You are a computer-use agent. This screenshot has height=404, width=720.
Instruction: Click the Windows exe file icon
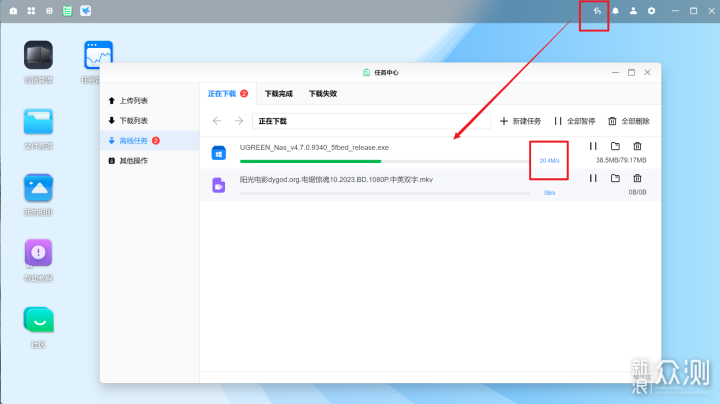click(219, 153)
